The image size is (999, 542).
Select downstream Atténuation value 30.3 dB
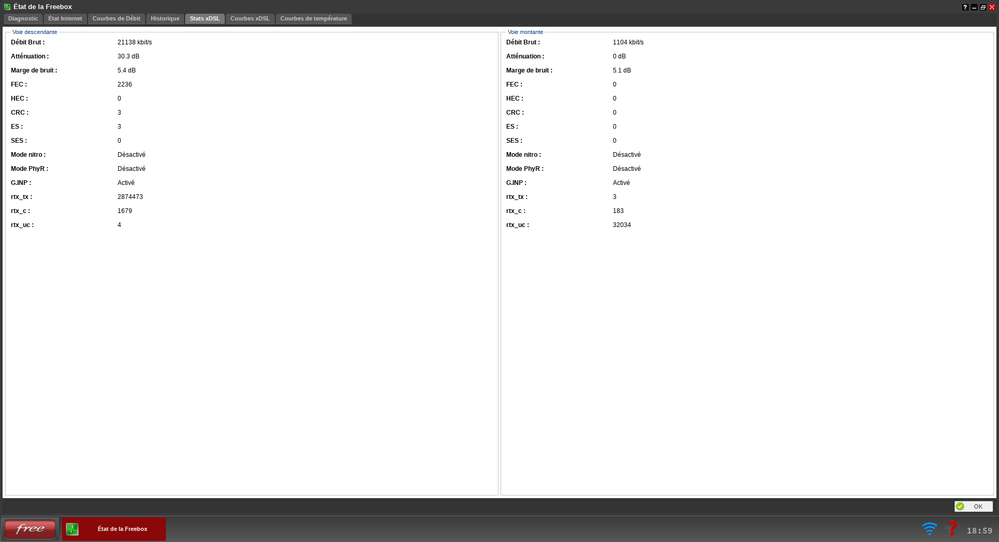(128, 57)
